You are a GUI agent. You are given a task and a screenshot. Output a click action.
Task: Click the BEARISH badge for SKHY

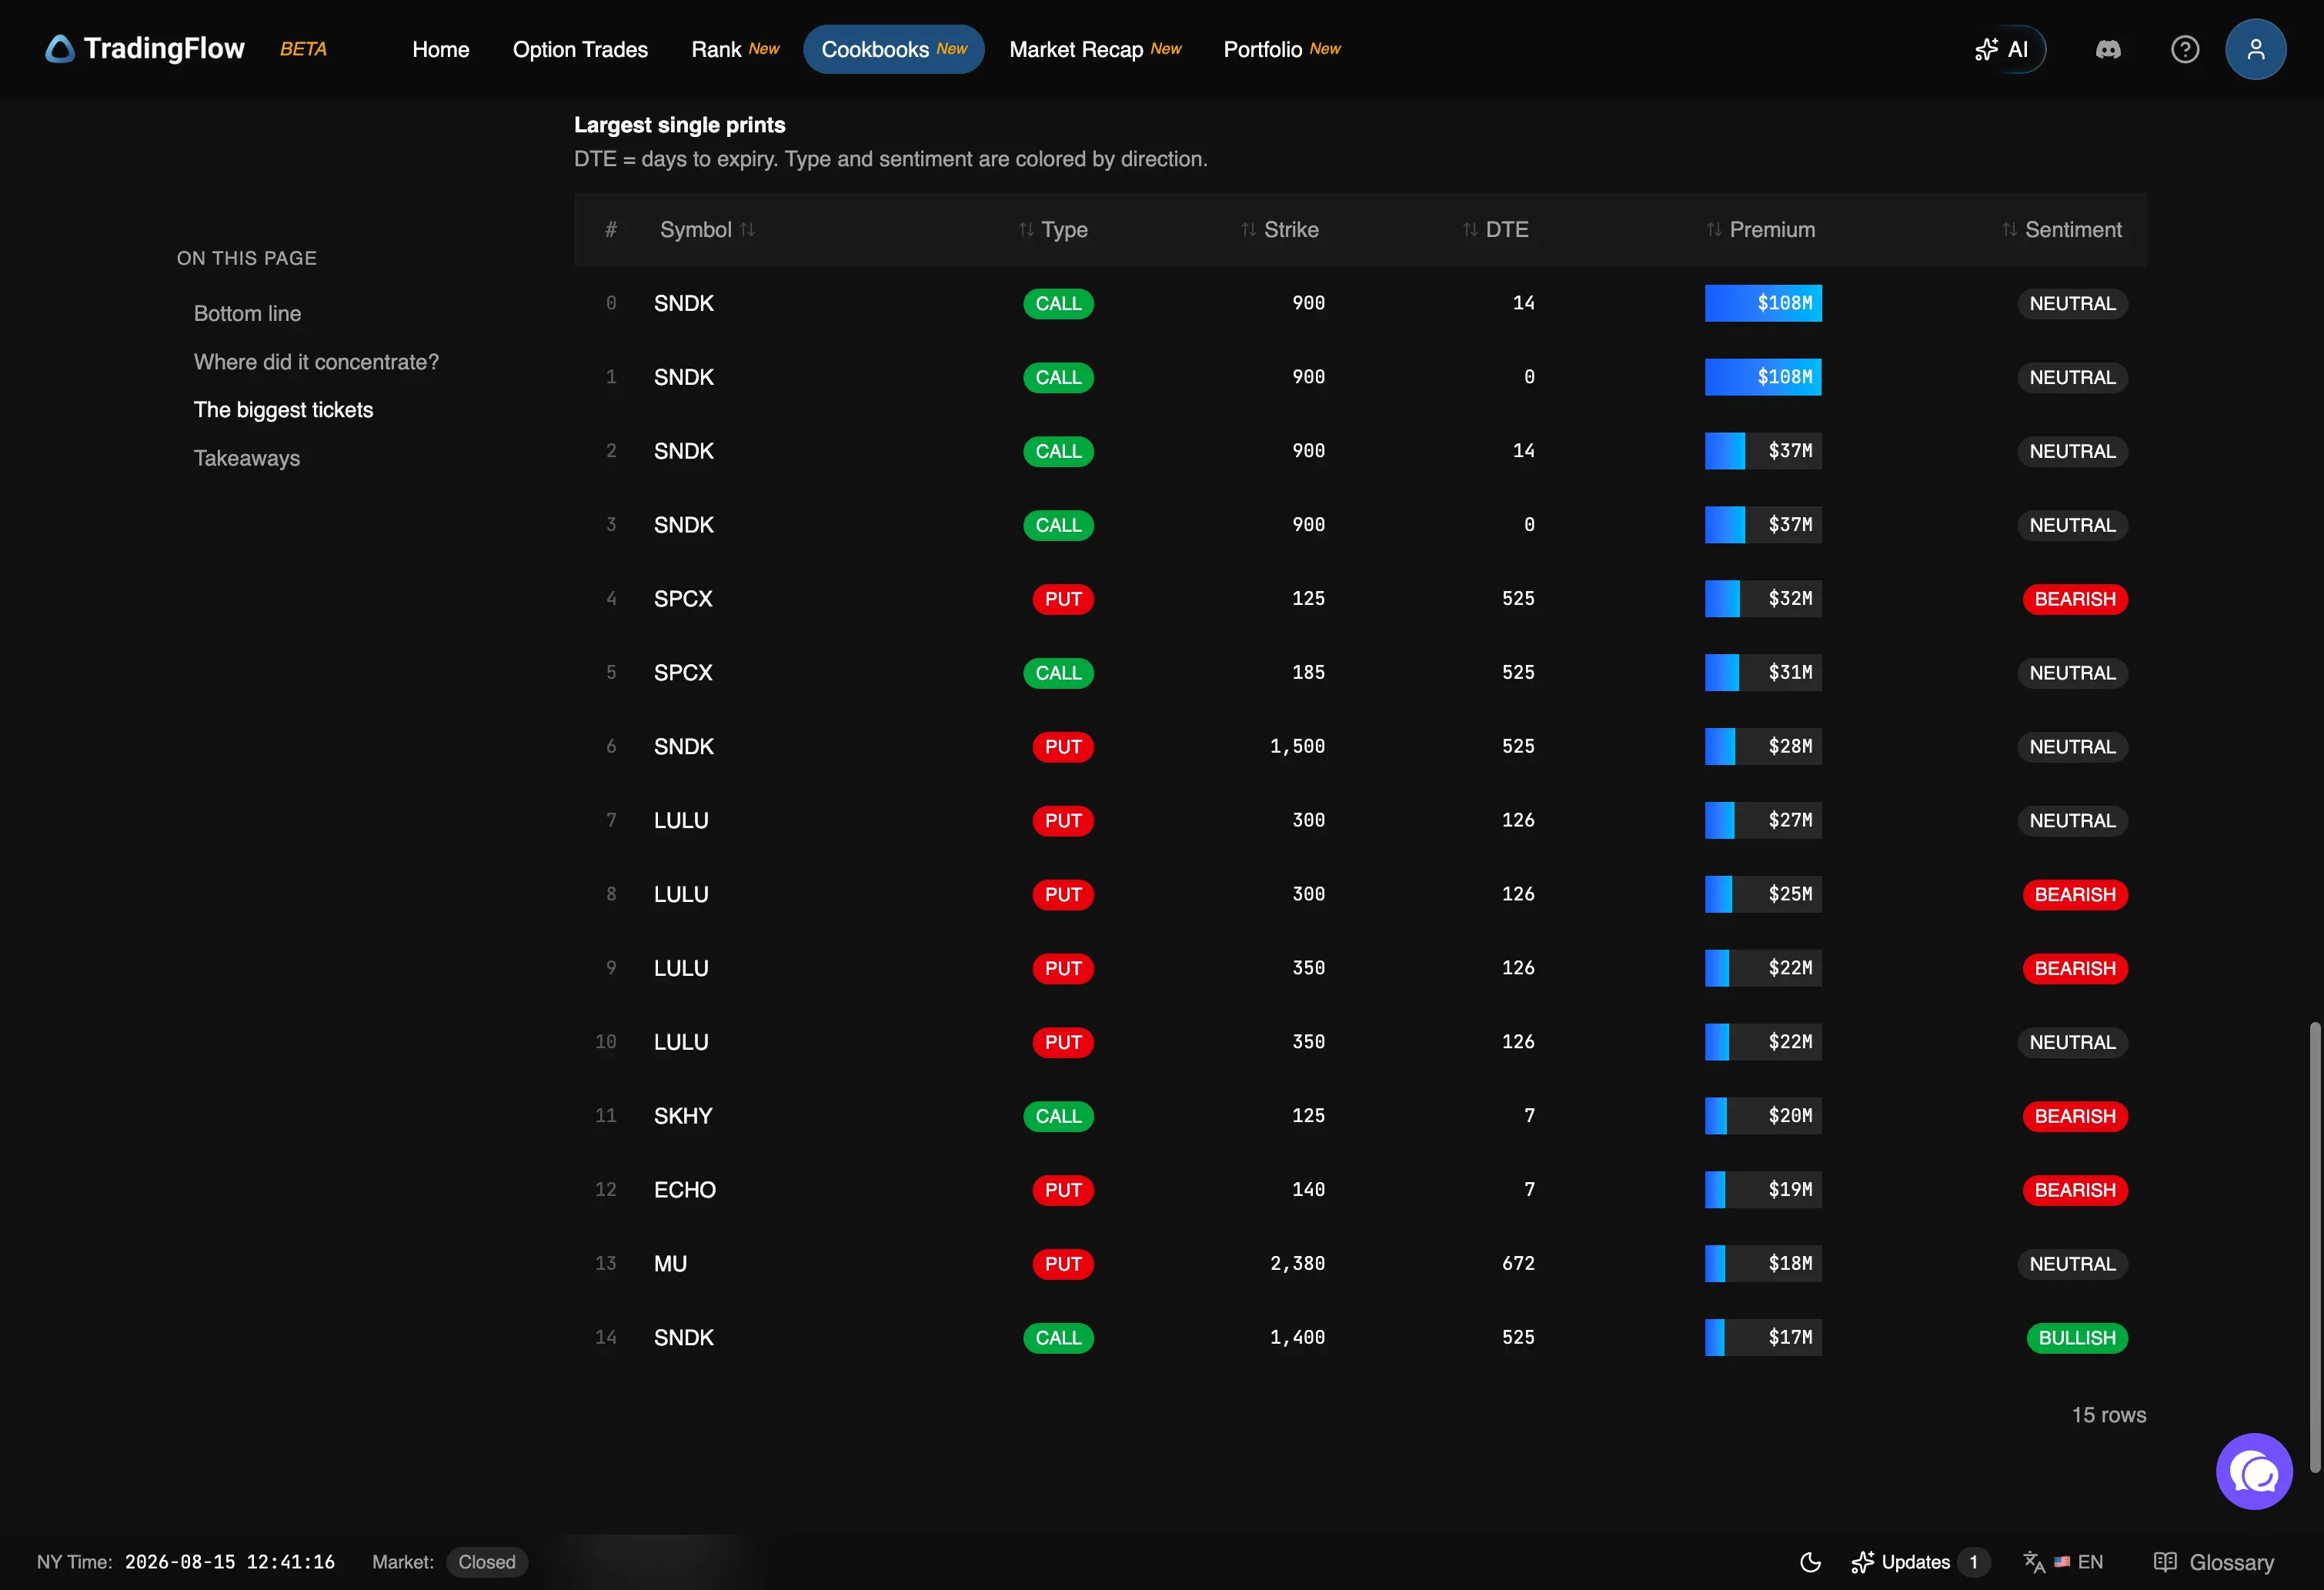[2075, 1116]
